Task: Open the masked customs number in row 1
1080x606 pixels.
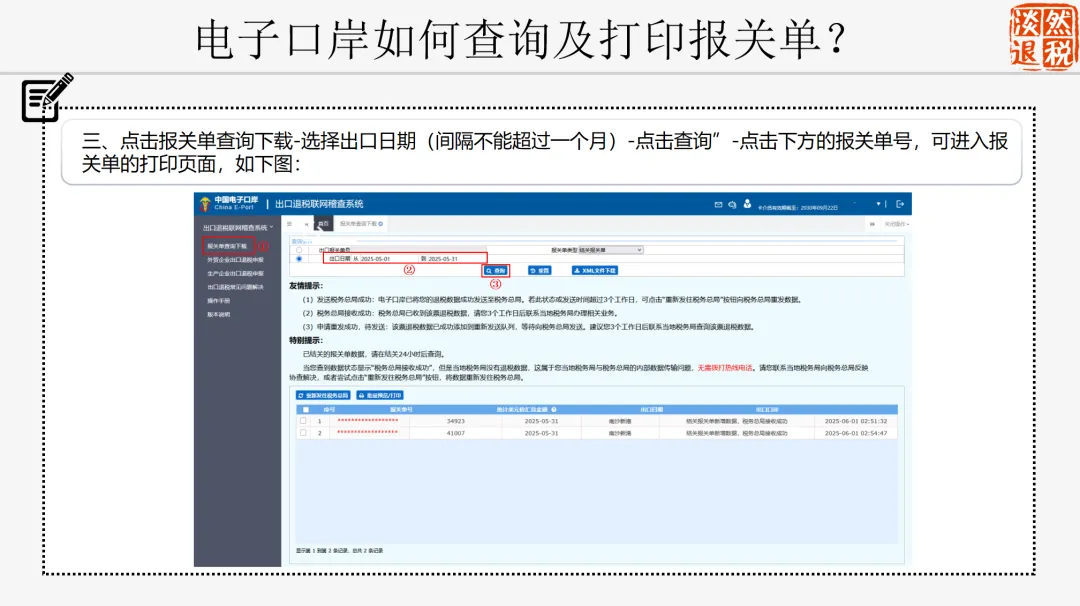Action: click(368, 421)
